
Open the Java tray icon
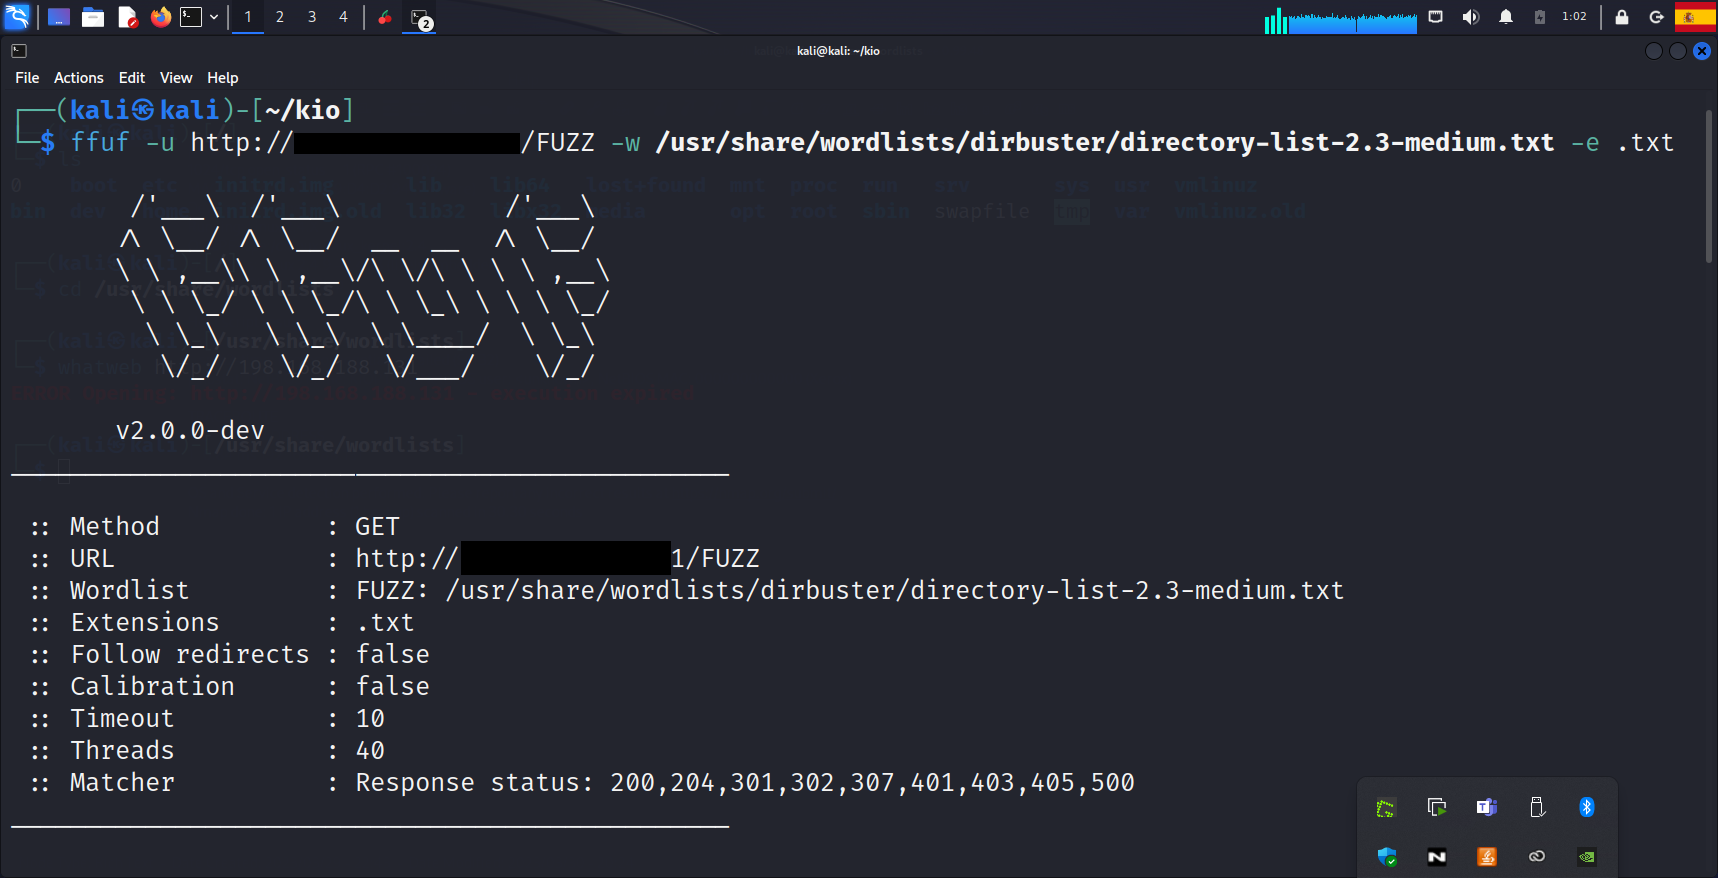1486,856
